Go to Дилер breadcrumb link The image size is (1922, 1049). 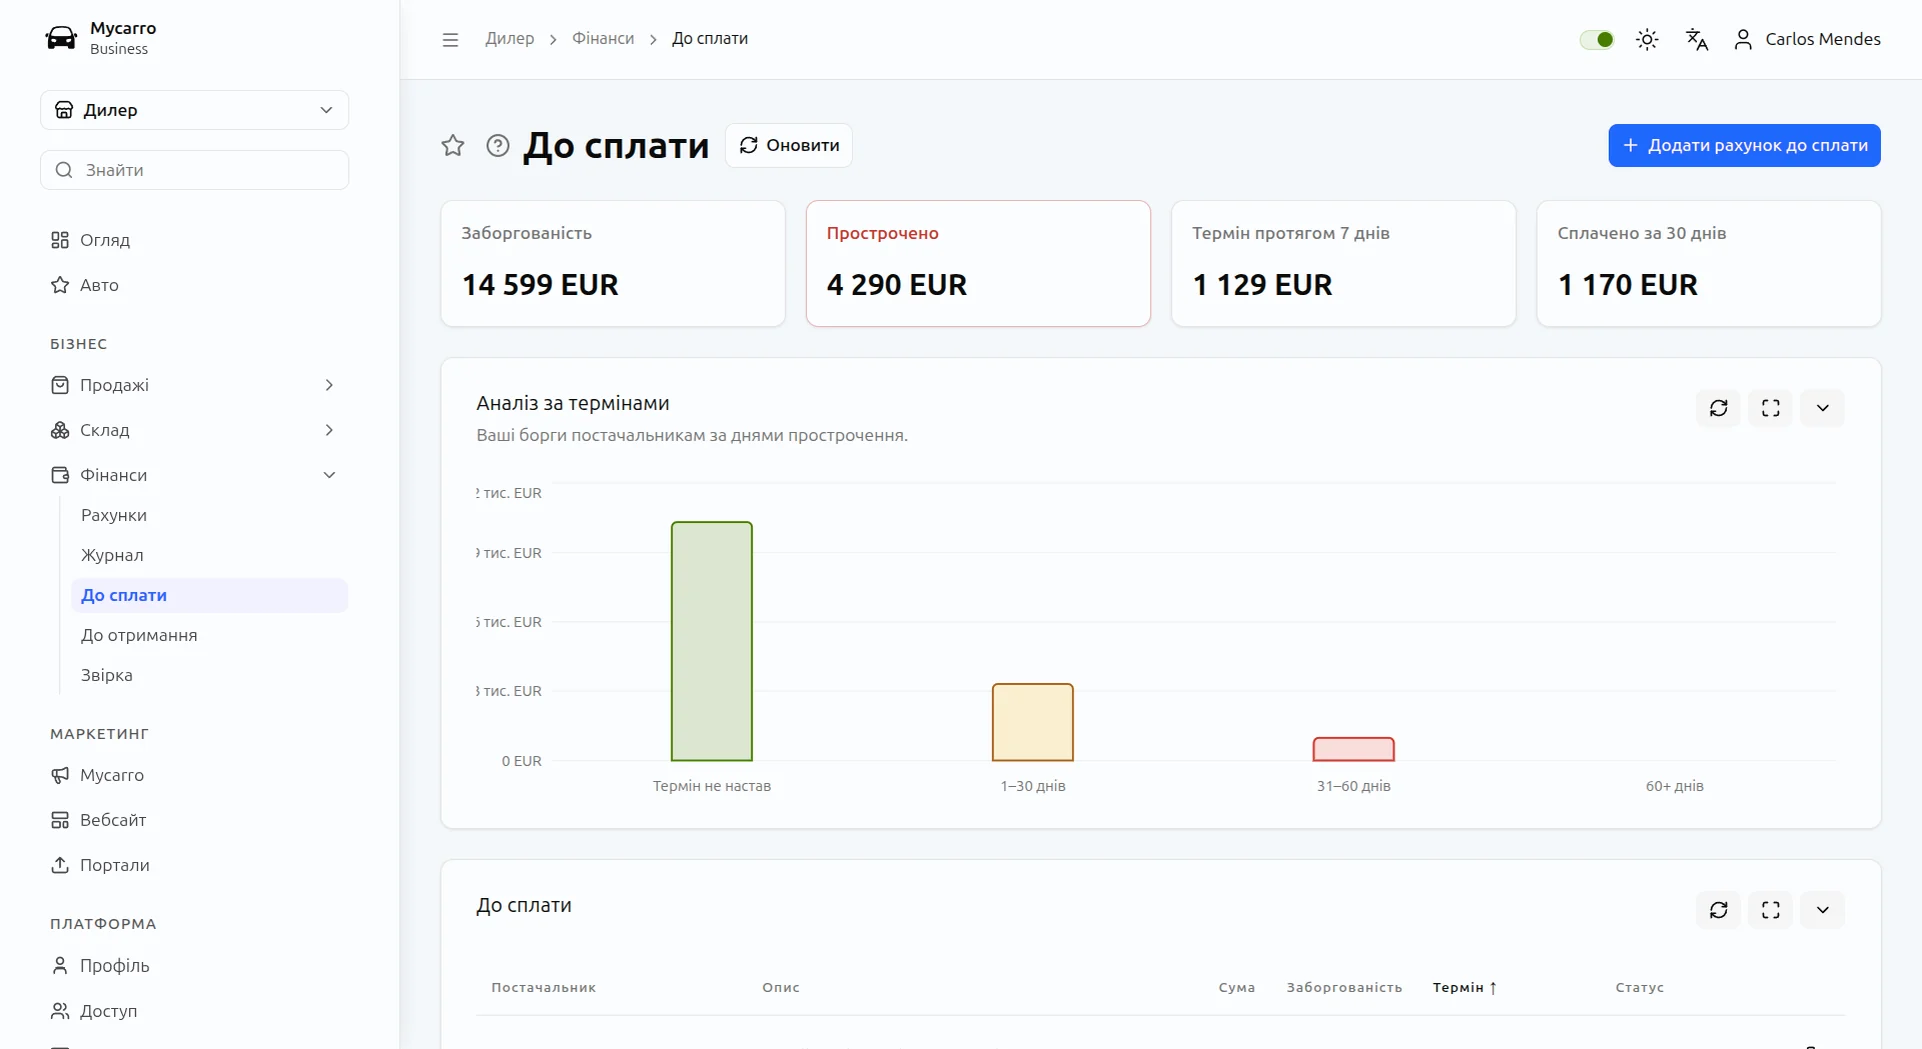pos(510,39)
